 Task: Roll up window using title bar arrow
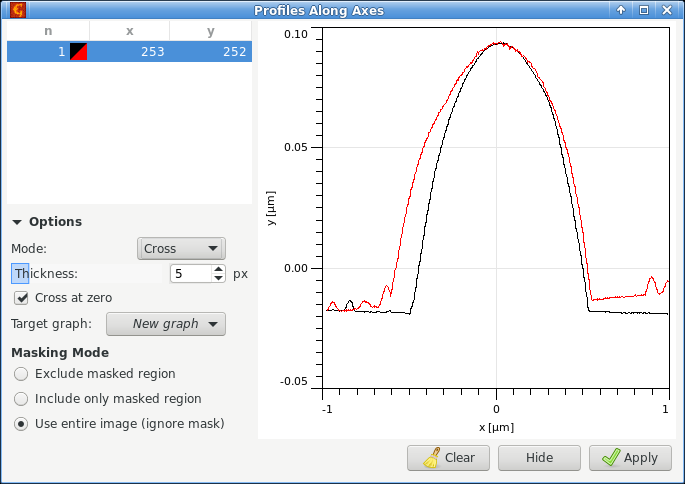tap(621, 10)
